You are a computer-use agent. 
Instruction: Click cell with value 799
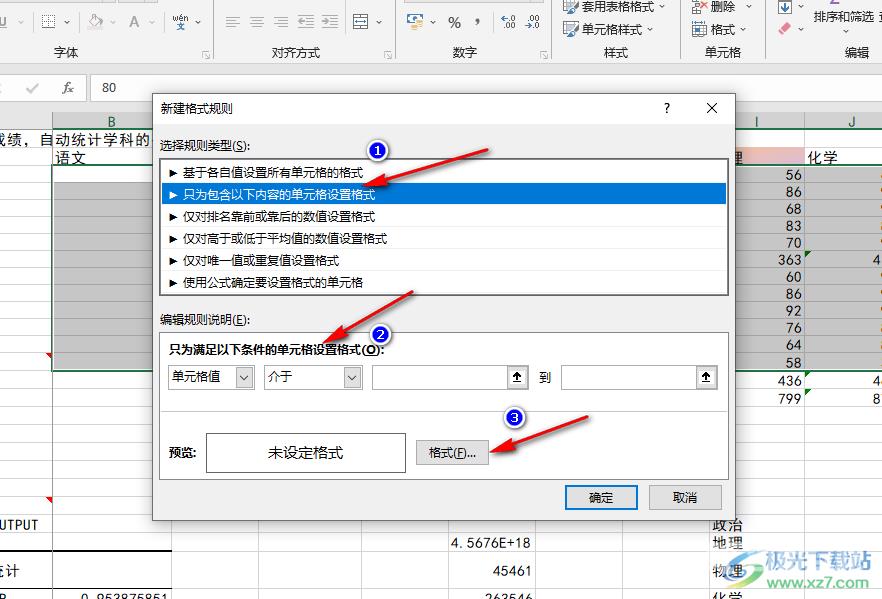click(770, 398)
